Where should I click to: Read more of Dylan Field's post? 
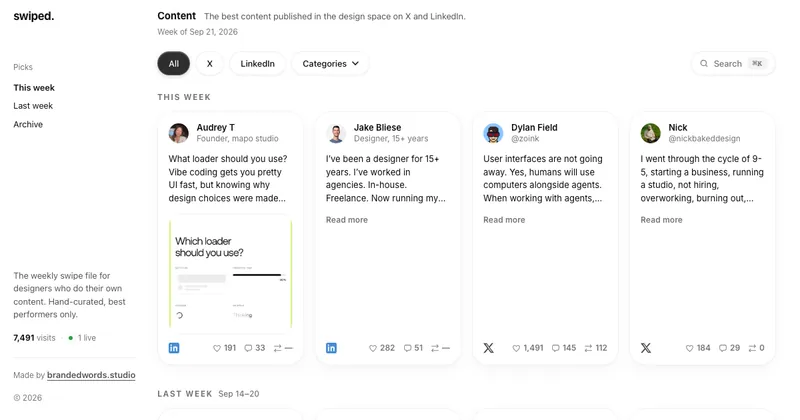504,220
